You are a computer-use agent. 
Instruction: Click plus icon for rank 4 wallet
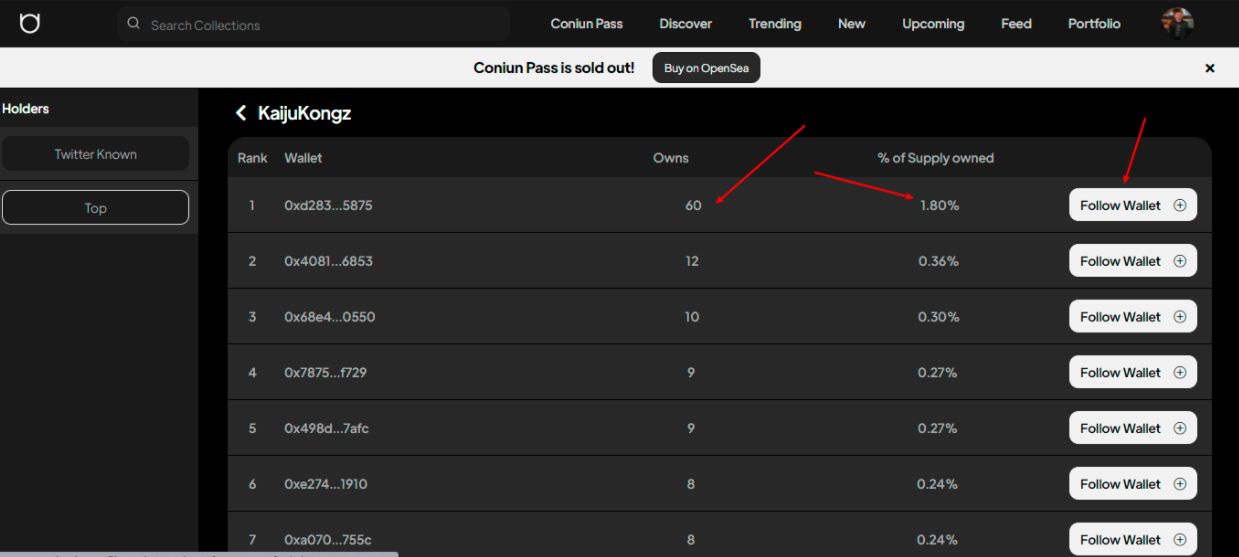click(1179, 372)
